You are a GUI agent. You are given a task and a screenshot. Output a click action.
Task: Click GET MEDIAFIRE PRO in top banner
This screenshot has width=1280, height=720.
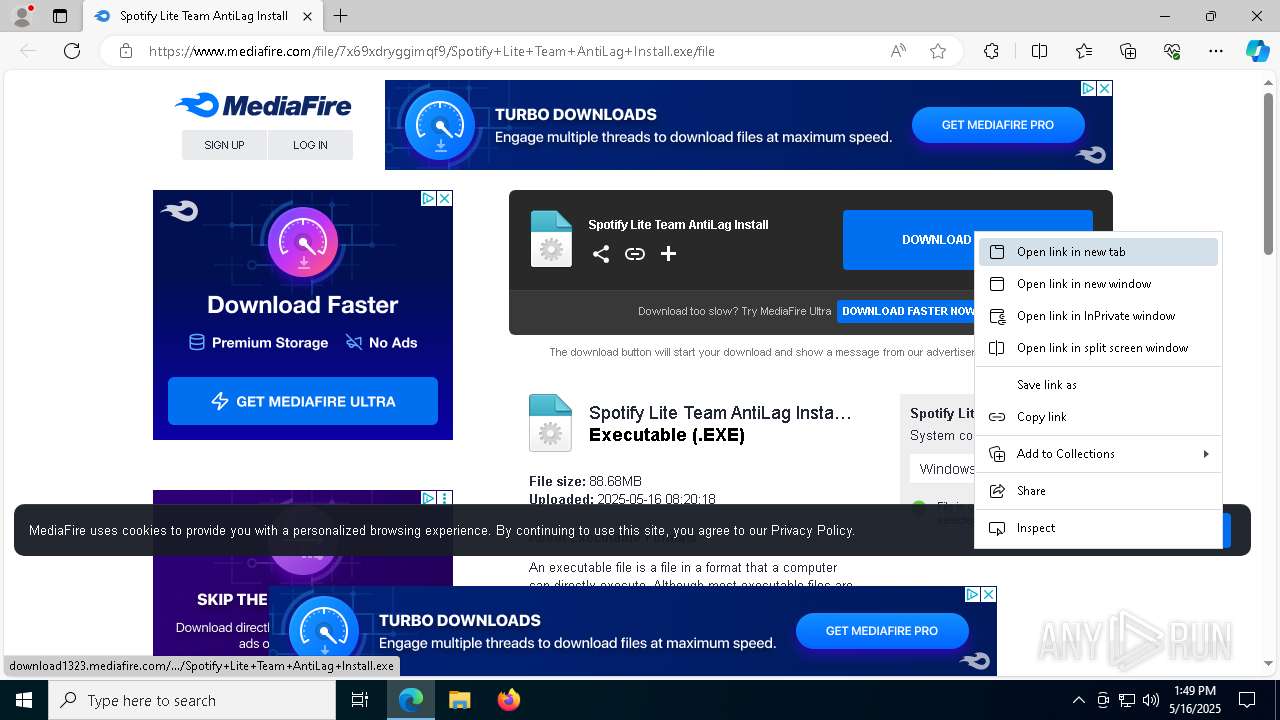[998, 125]
